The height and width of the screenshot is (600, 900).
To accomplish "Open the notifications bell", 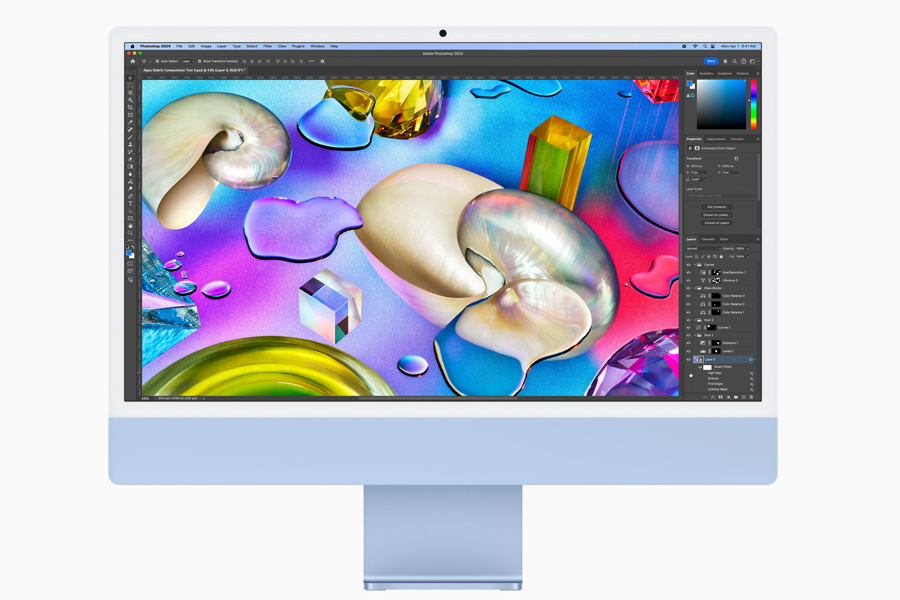I will (725, 61).
